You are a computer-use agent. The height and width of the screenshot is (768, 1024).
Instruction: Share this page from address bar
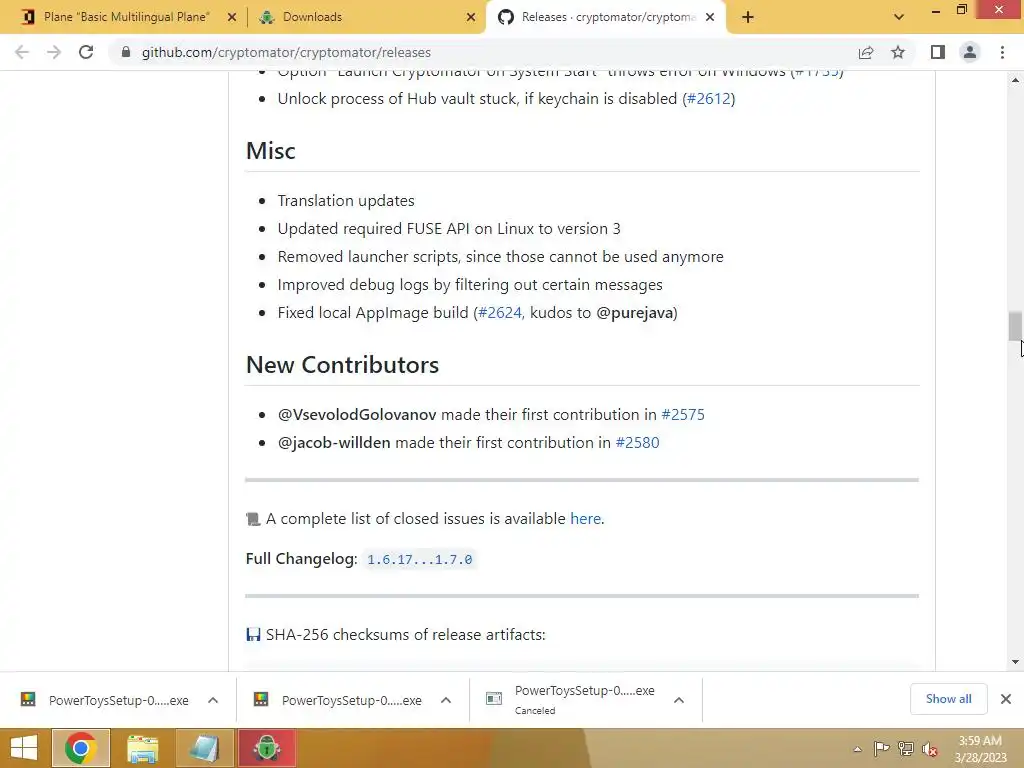(866, 52)
